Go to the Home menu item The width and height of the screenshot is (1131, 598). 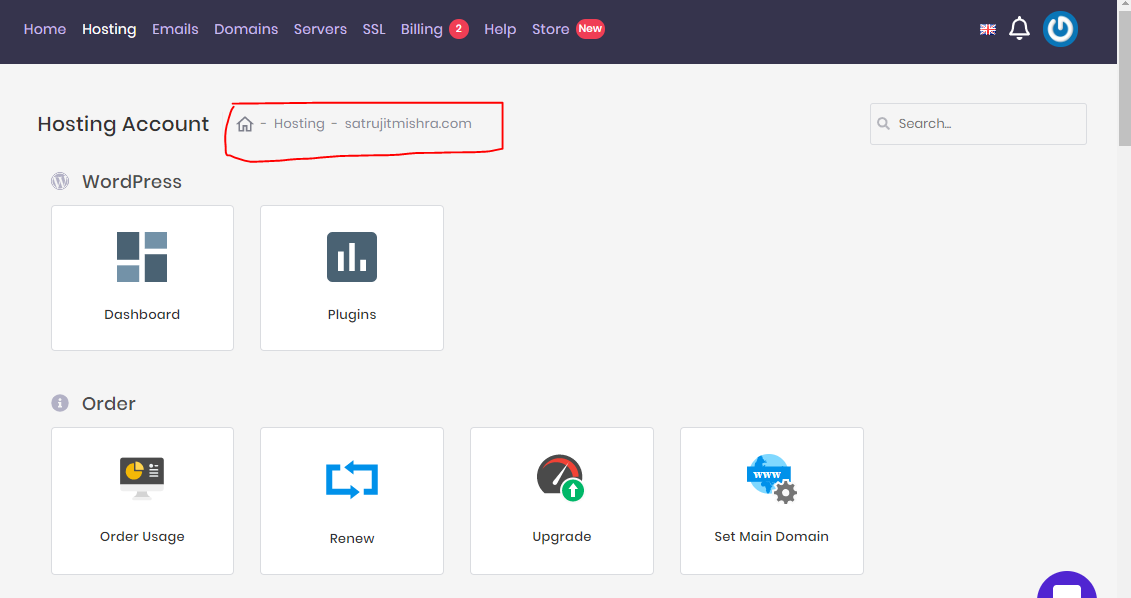click(45, 29)
